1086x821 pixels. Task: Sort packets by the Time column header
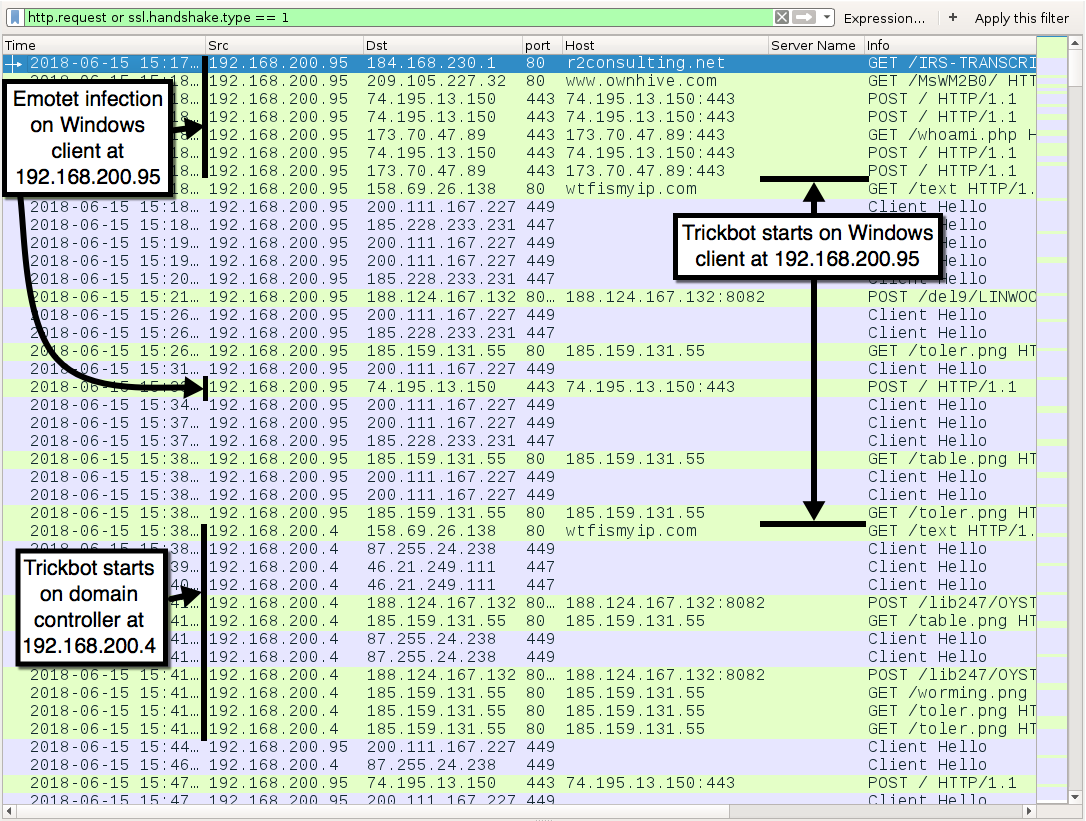point(100,45)
